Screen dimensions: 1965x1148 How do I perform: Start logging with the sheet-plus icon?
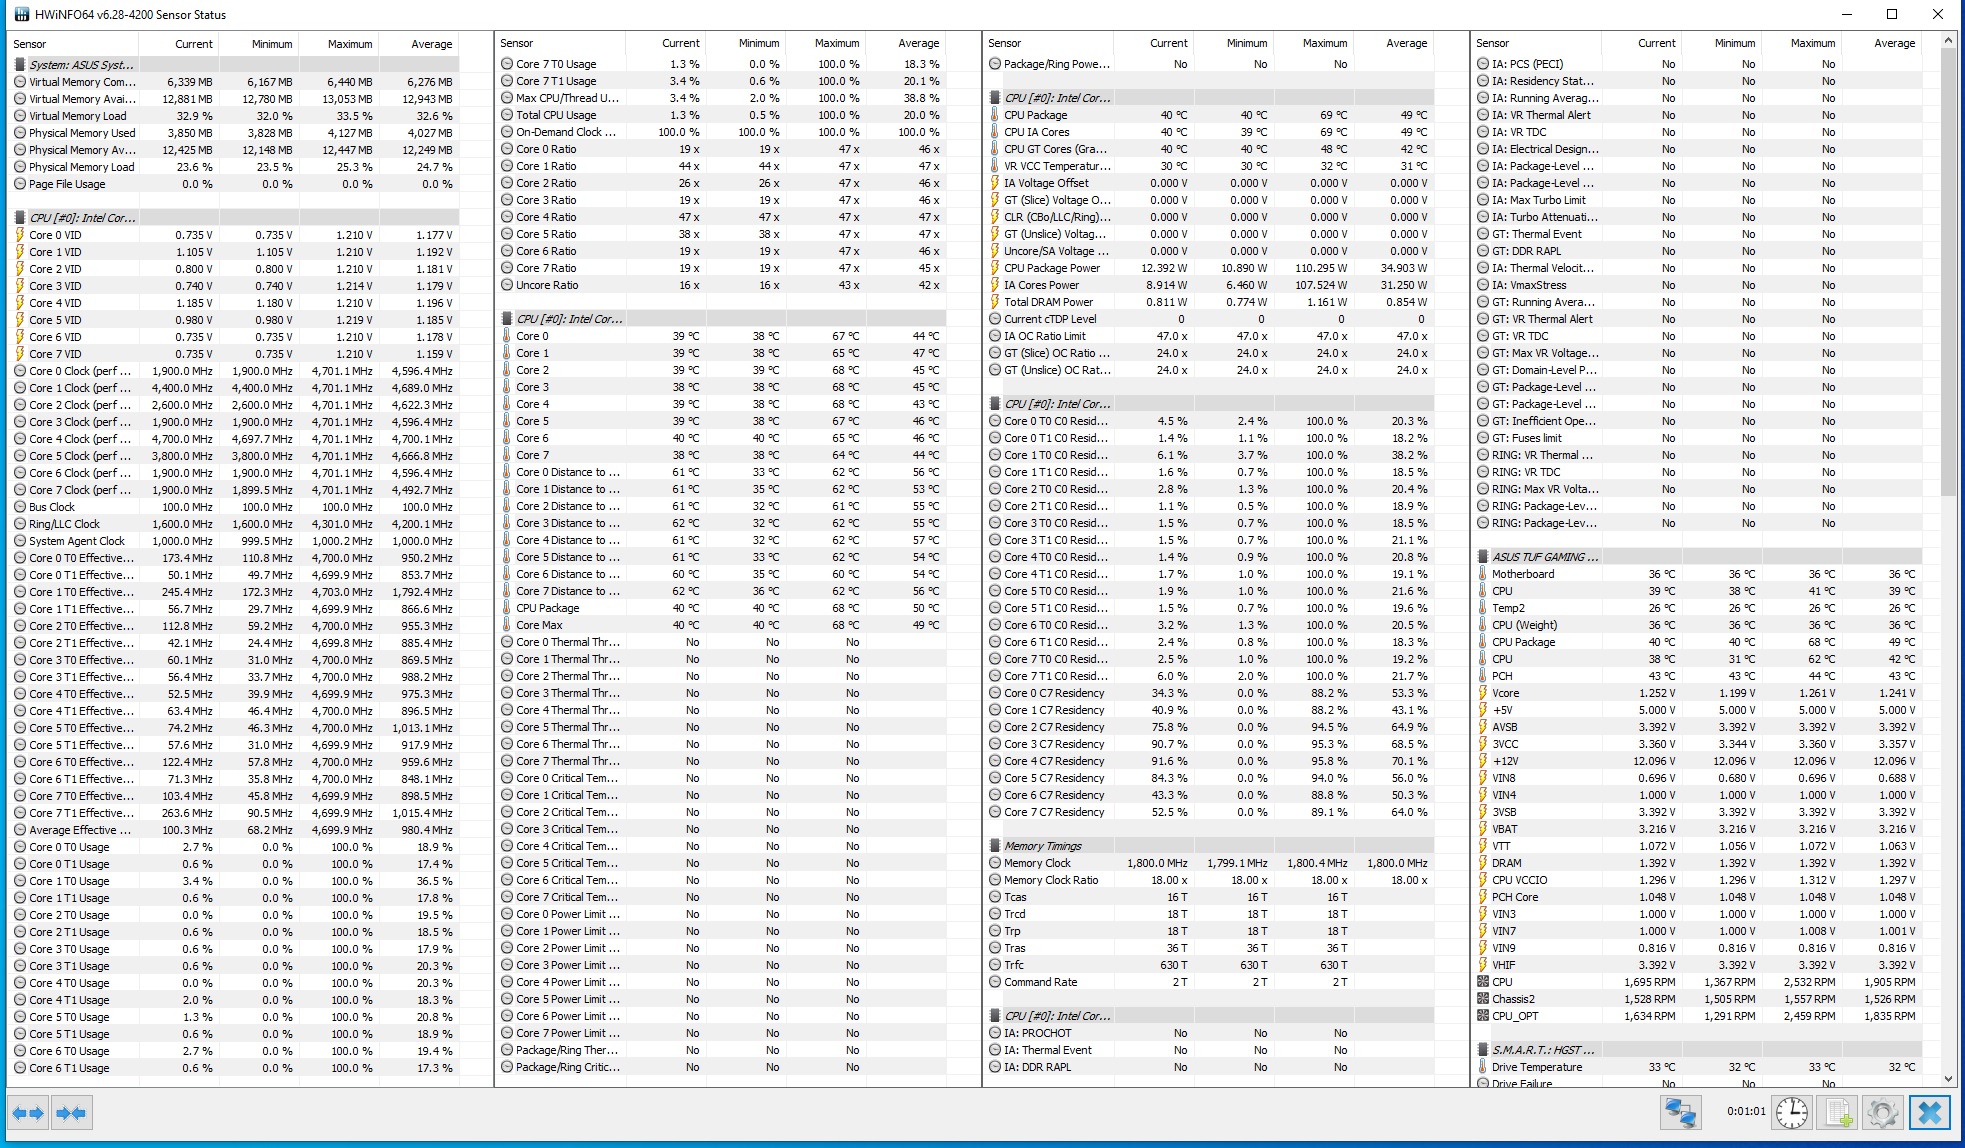pyautogui.click(x=1838, y=1113)
